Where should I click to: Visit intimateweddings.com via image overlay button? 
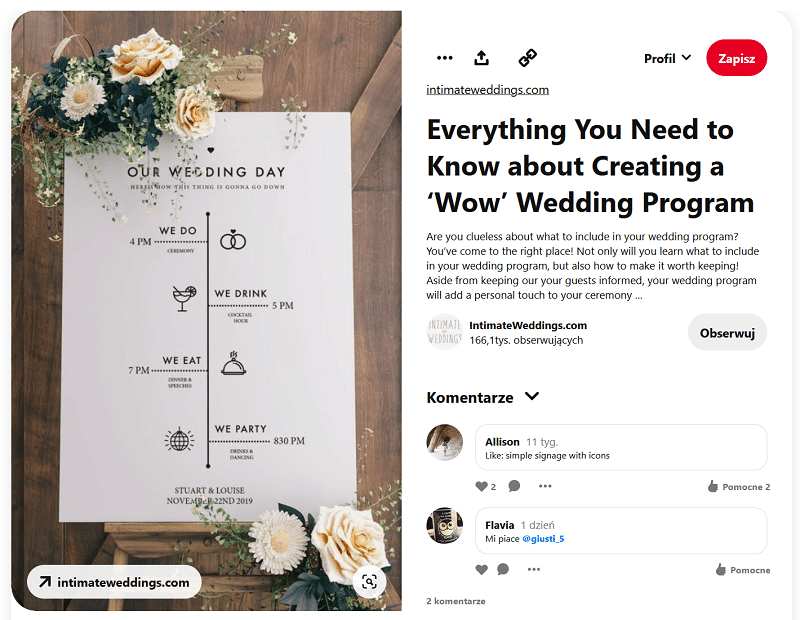click(x=114, y=582)
